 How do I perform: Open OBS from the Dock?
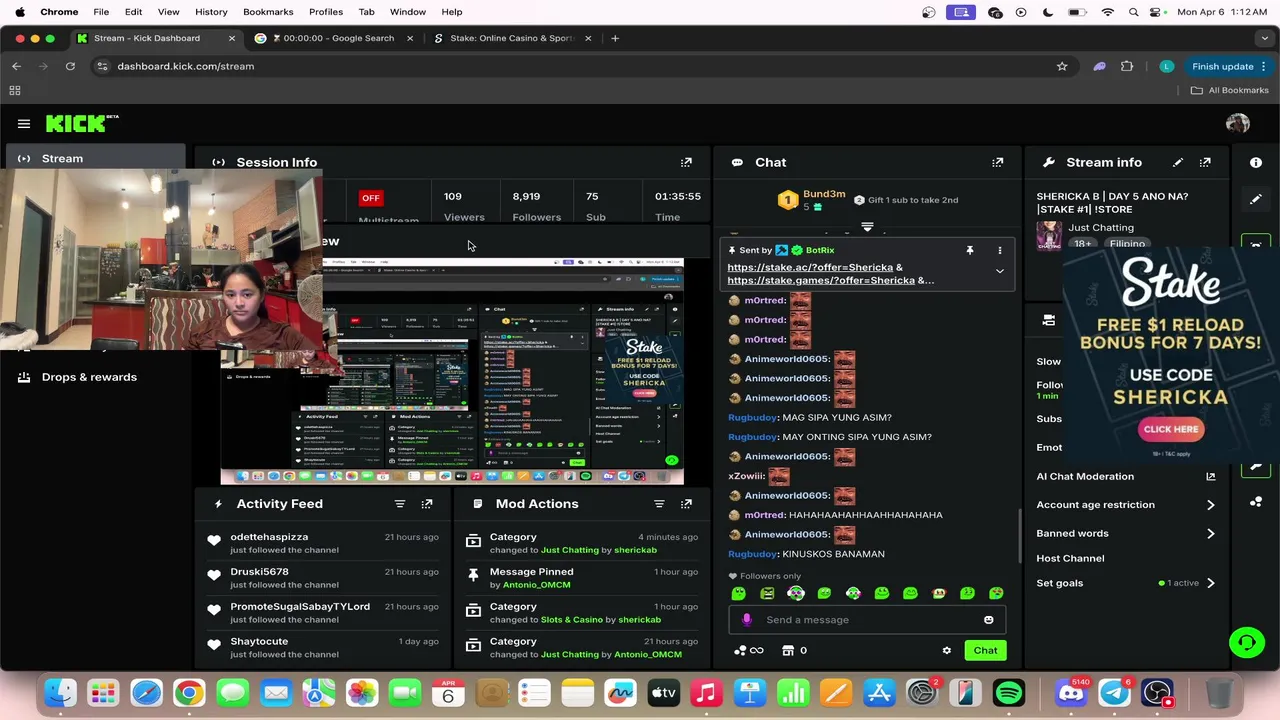pos(1158,692)
